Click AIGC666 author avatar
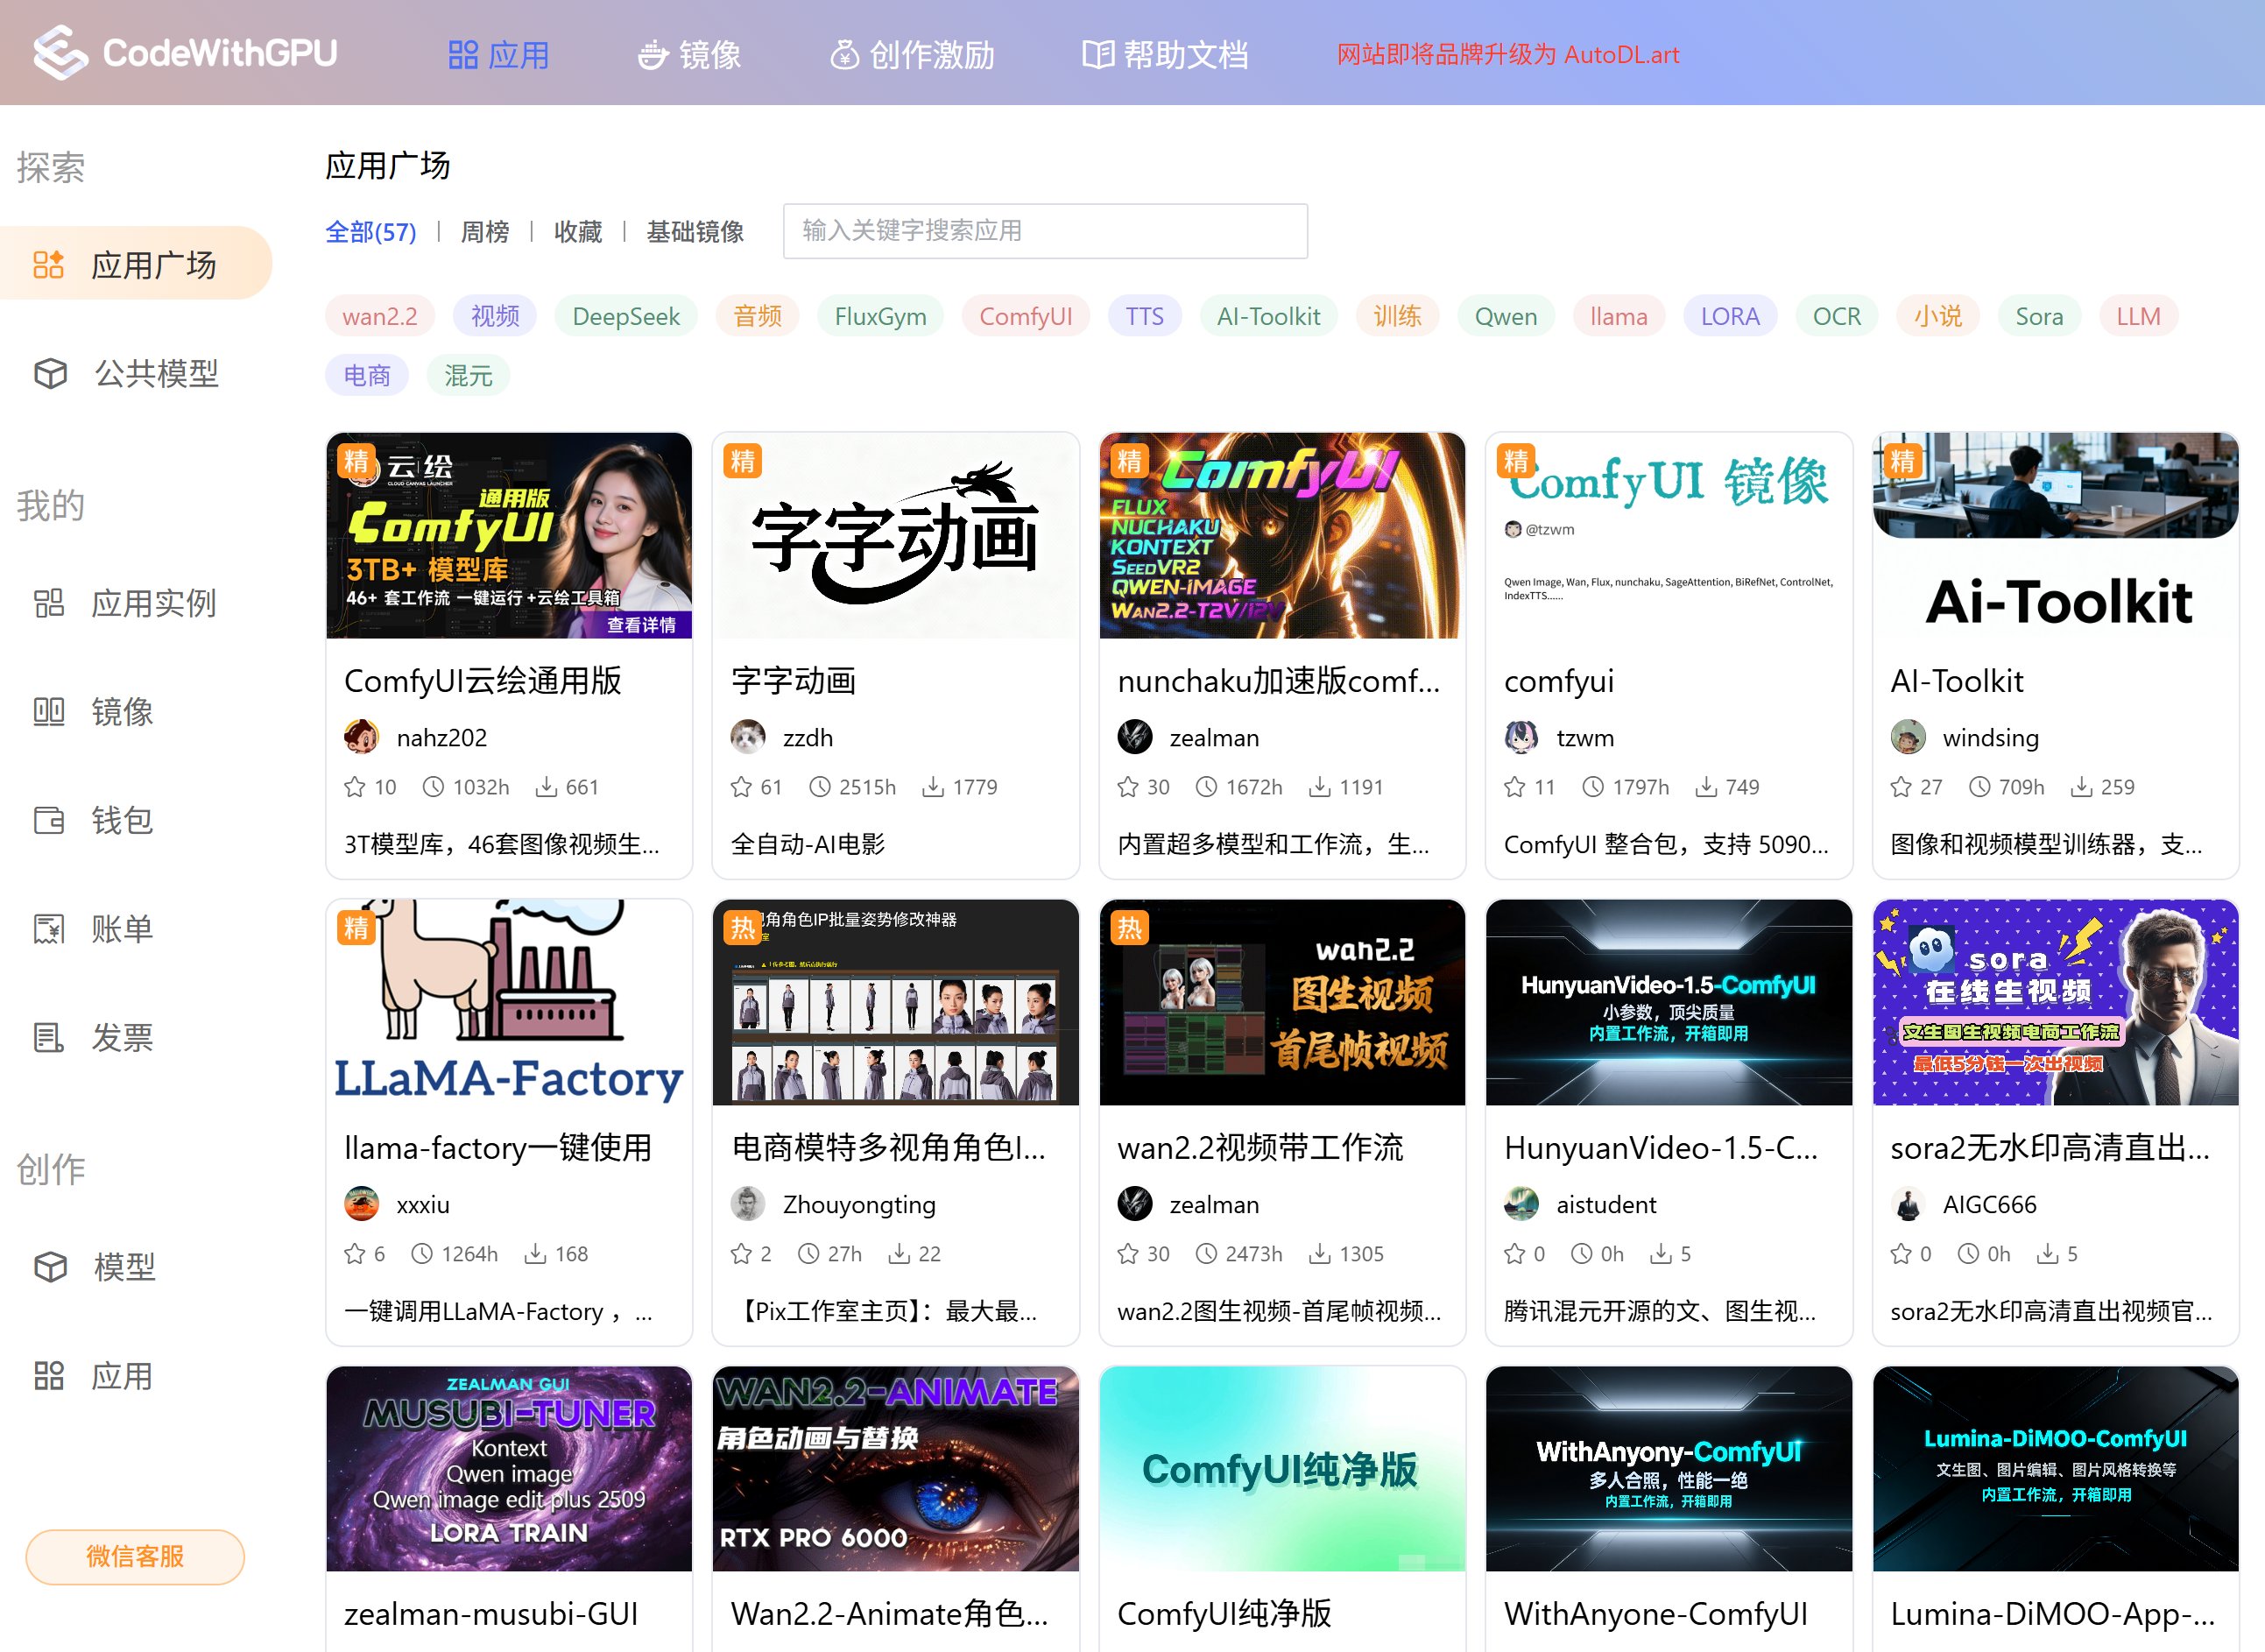 pos(1908,1204)
